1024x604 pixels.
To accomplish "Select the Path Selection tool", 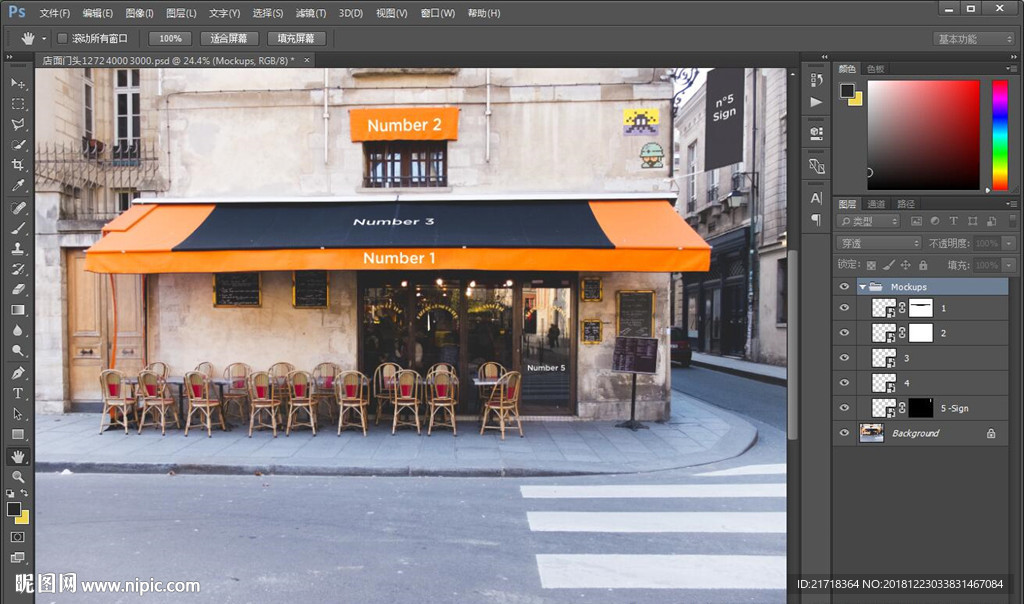I will coord(18,414).
